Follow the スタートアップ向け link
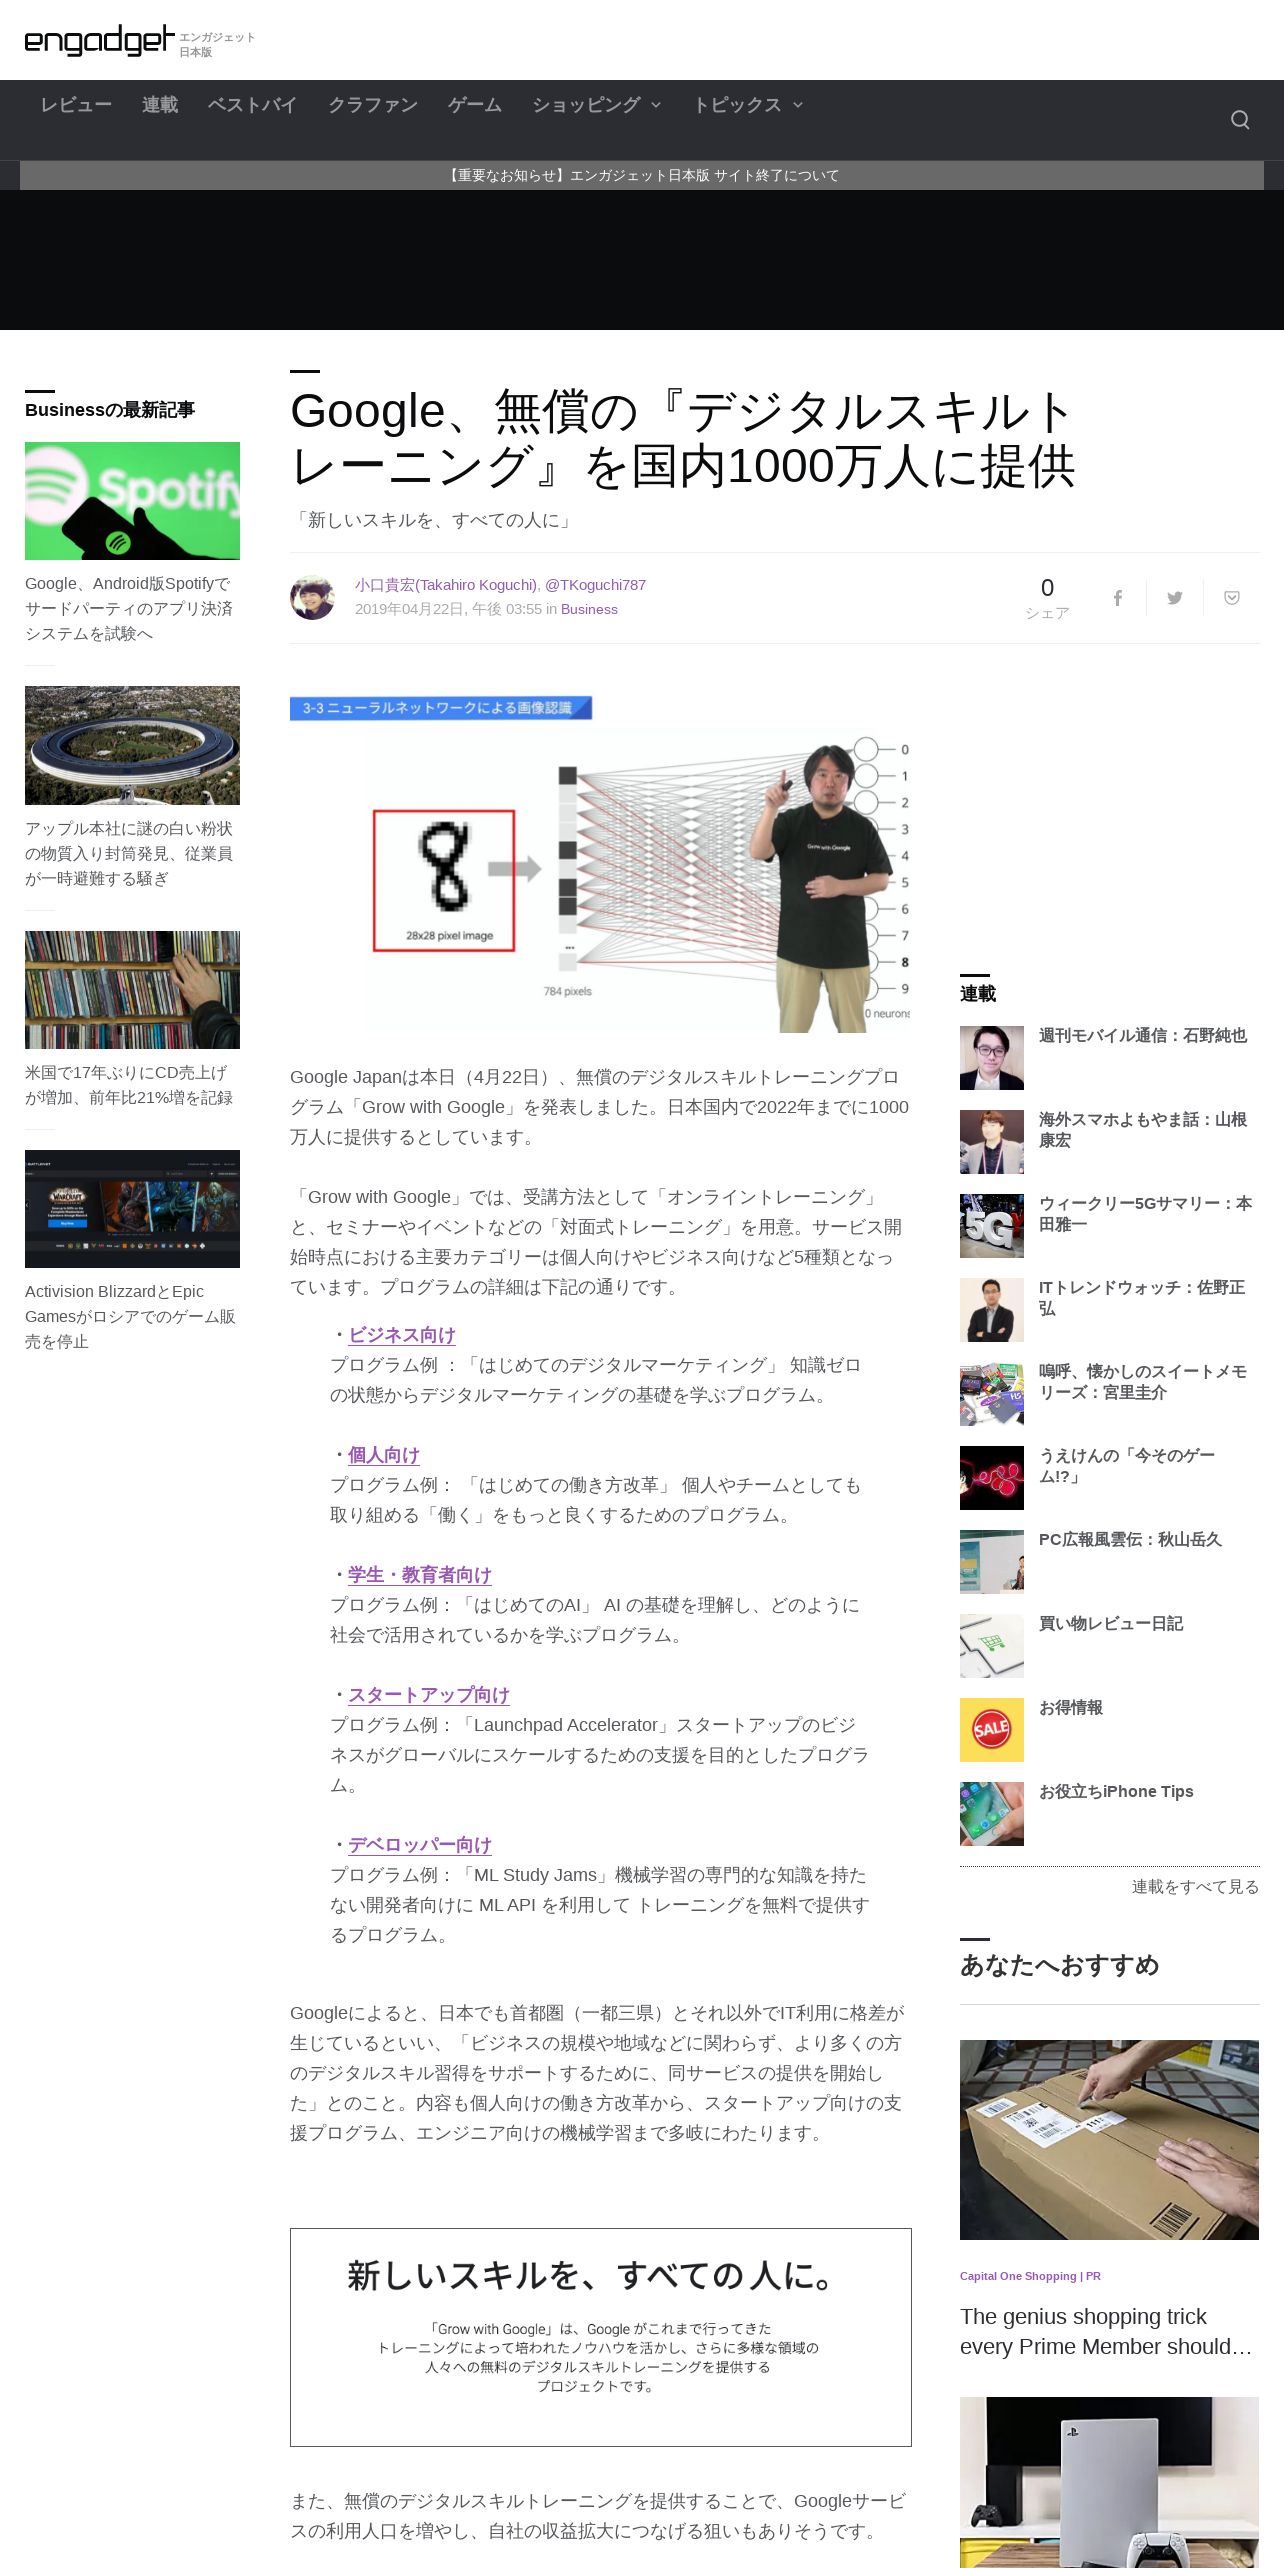This screenshot has height=2568, width=1284. (x=429, y=1695)
